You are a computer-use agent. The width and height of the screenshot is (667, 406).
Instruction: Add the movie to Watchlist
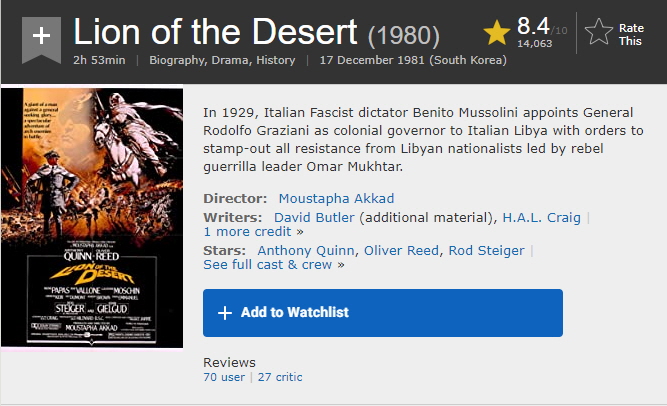pyautogui.click(x=382, y=313)
